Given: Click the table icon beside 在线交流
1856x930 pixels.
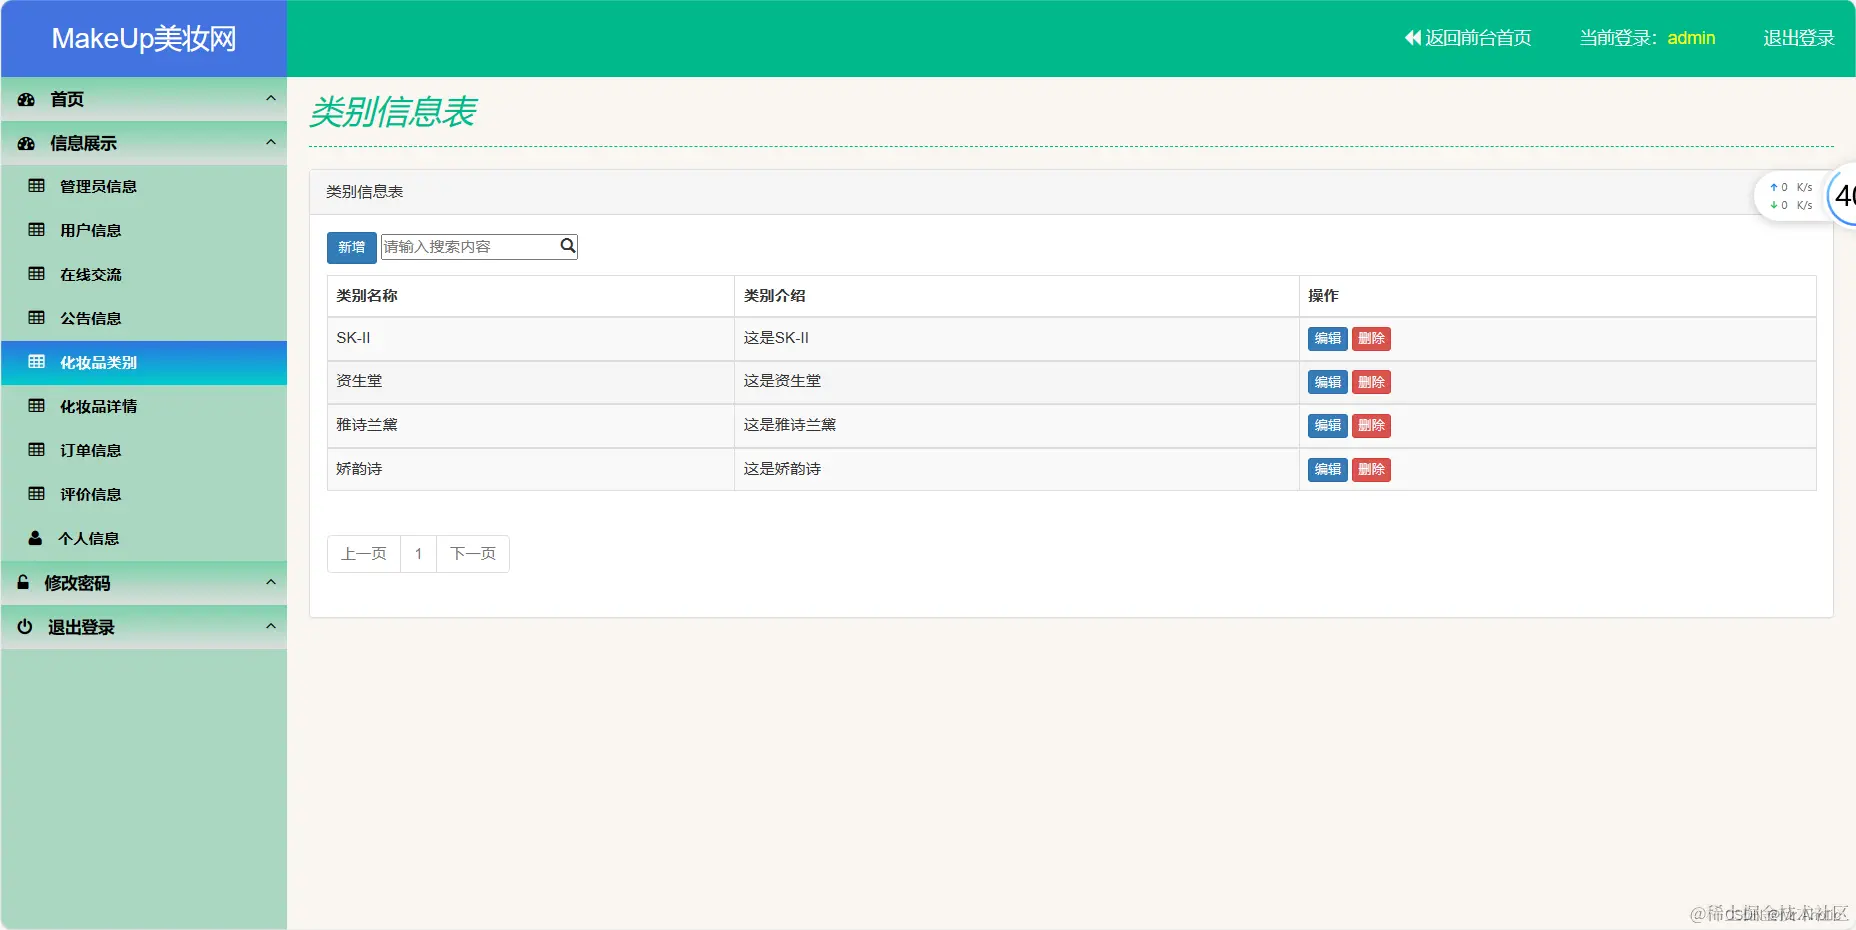Looking at the screenshot, I should [x=37, y=274].
